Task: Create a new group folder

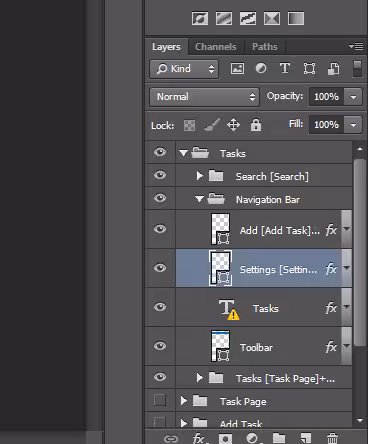Action: (x=279, y=438)
